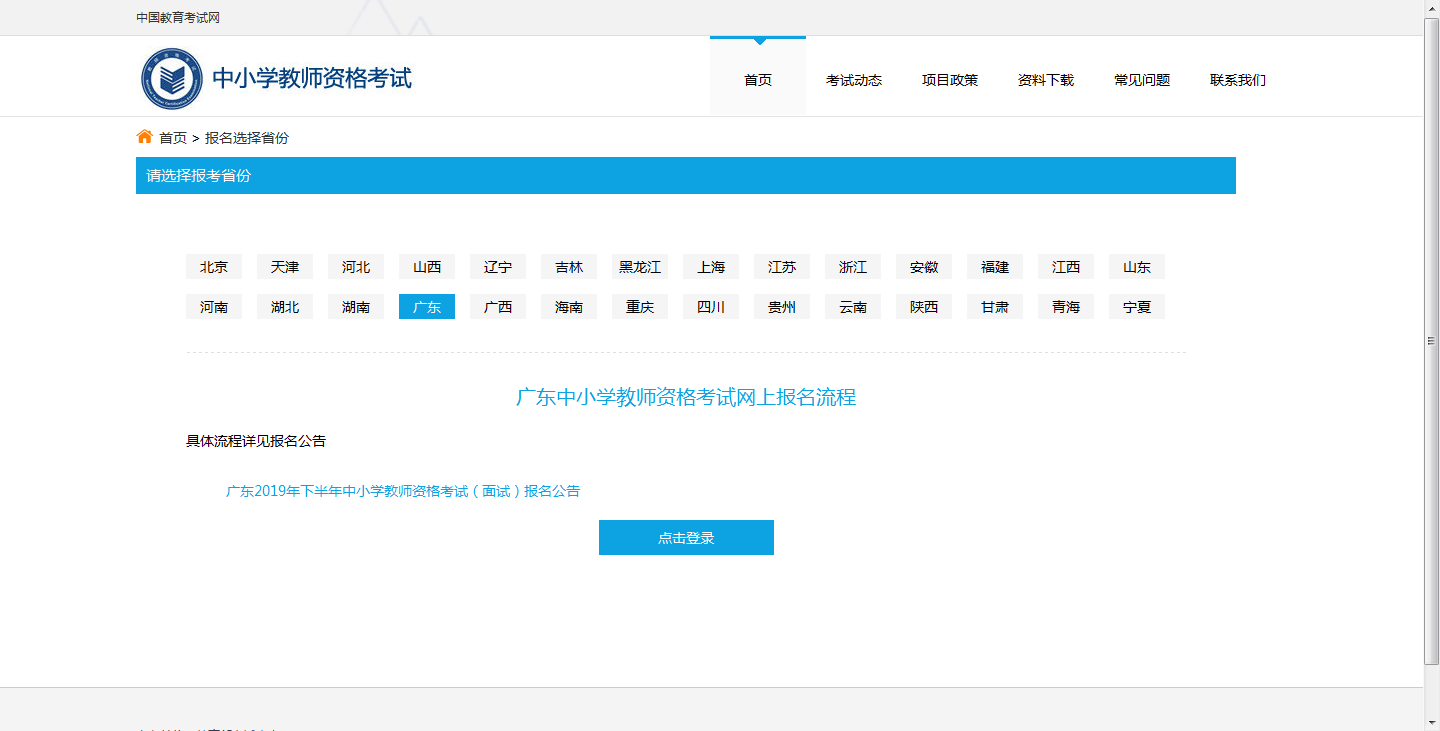This screenshot has width=1440, height=731.
Task: Click the highlighted 广东 province button
Action: pyautogui.click(x=427, y=307)
